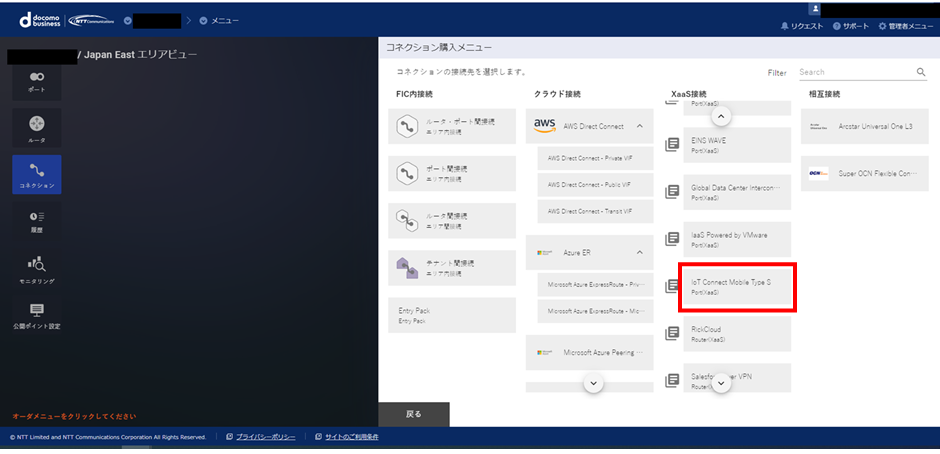The width and height of the screenshot is (940, 454).
Task: Click the Global Data Center Interconnect list icon
Action: [x=672, y=192]
